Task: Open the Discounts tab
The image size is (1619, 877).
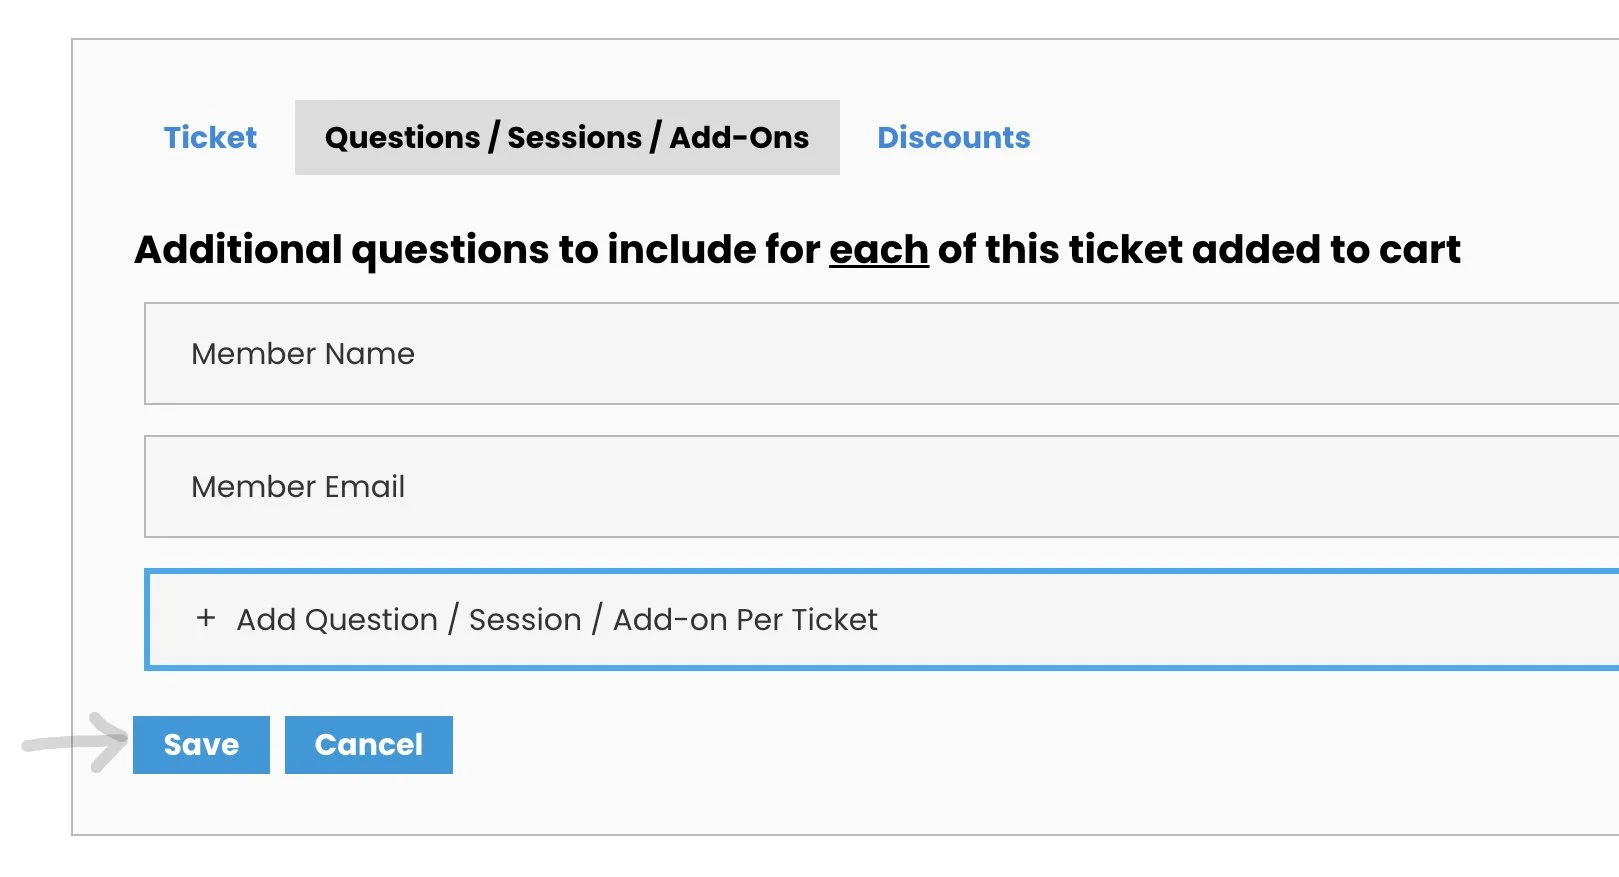Action: [953, 137]
